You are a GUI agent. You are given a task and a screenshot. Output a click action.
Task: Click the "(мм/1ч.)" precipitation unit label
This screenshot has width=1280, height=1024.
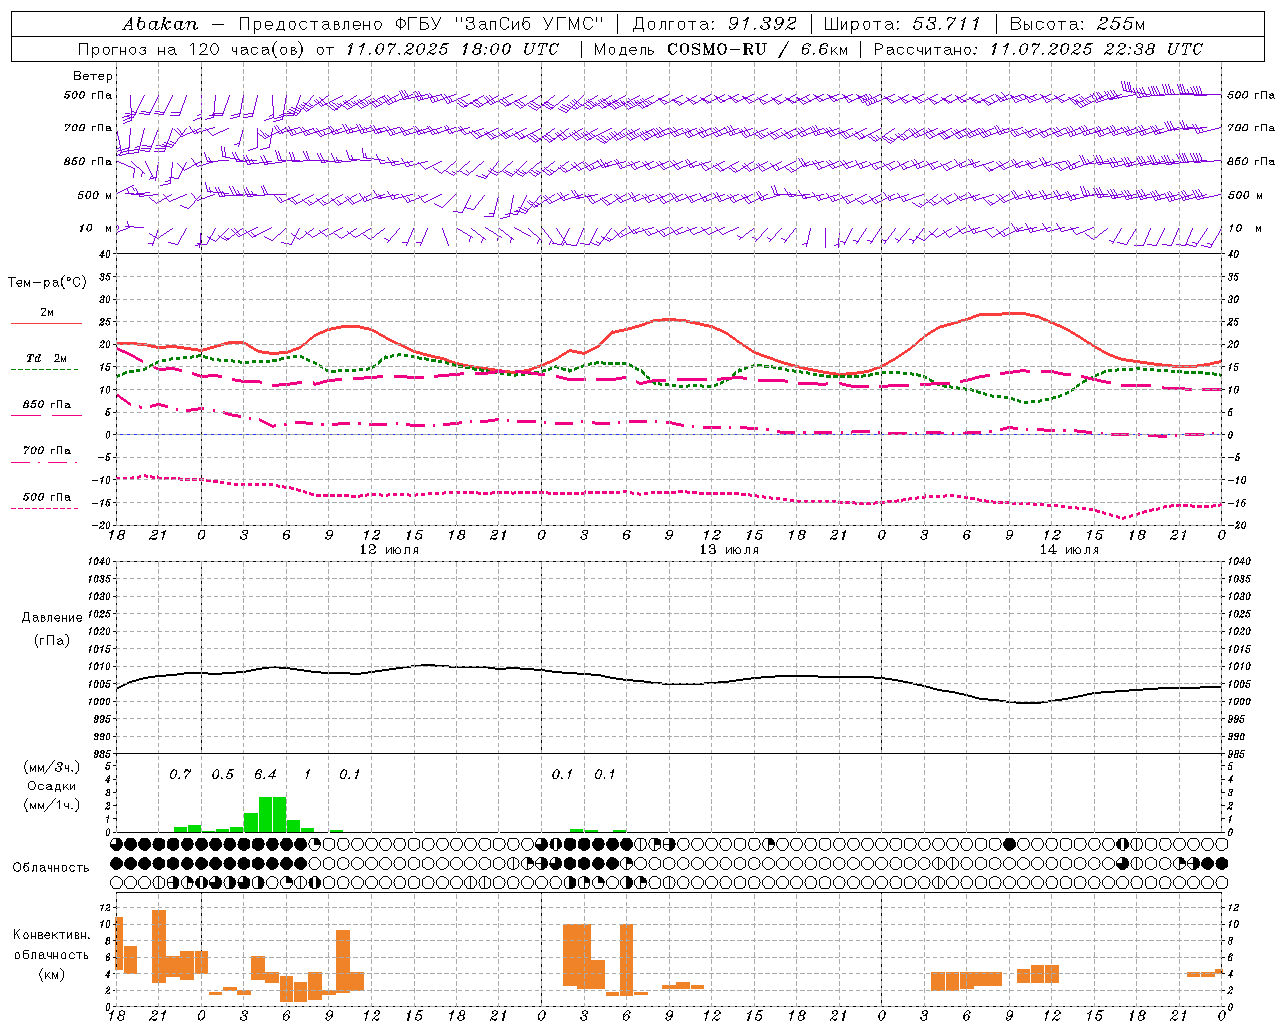[x=52, y=805]
